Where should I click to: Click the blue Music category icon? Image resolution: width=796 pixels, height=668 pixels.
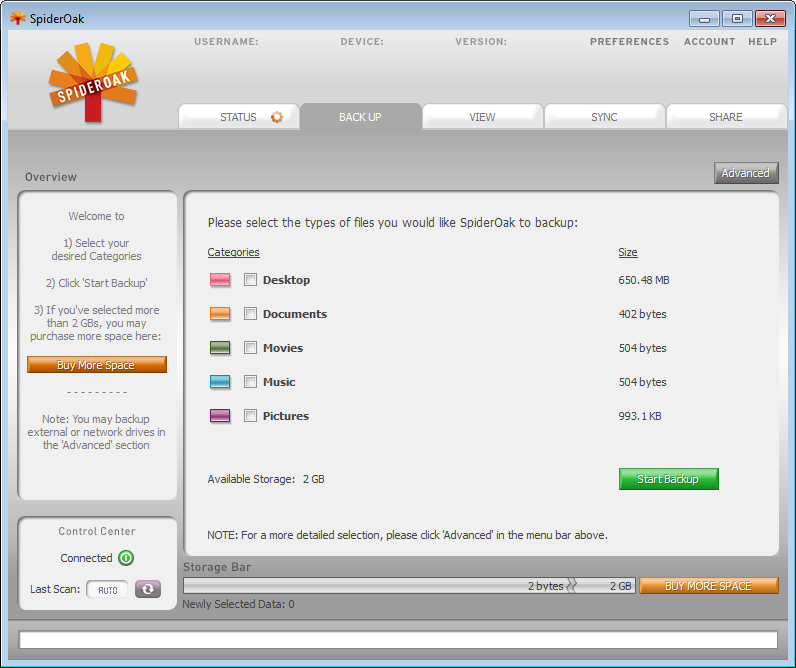[220, 383]
